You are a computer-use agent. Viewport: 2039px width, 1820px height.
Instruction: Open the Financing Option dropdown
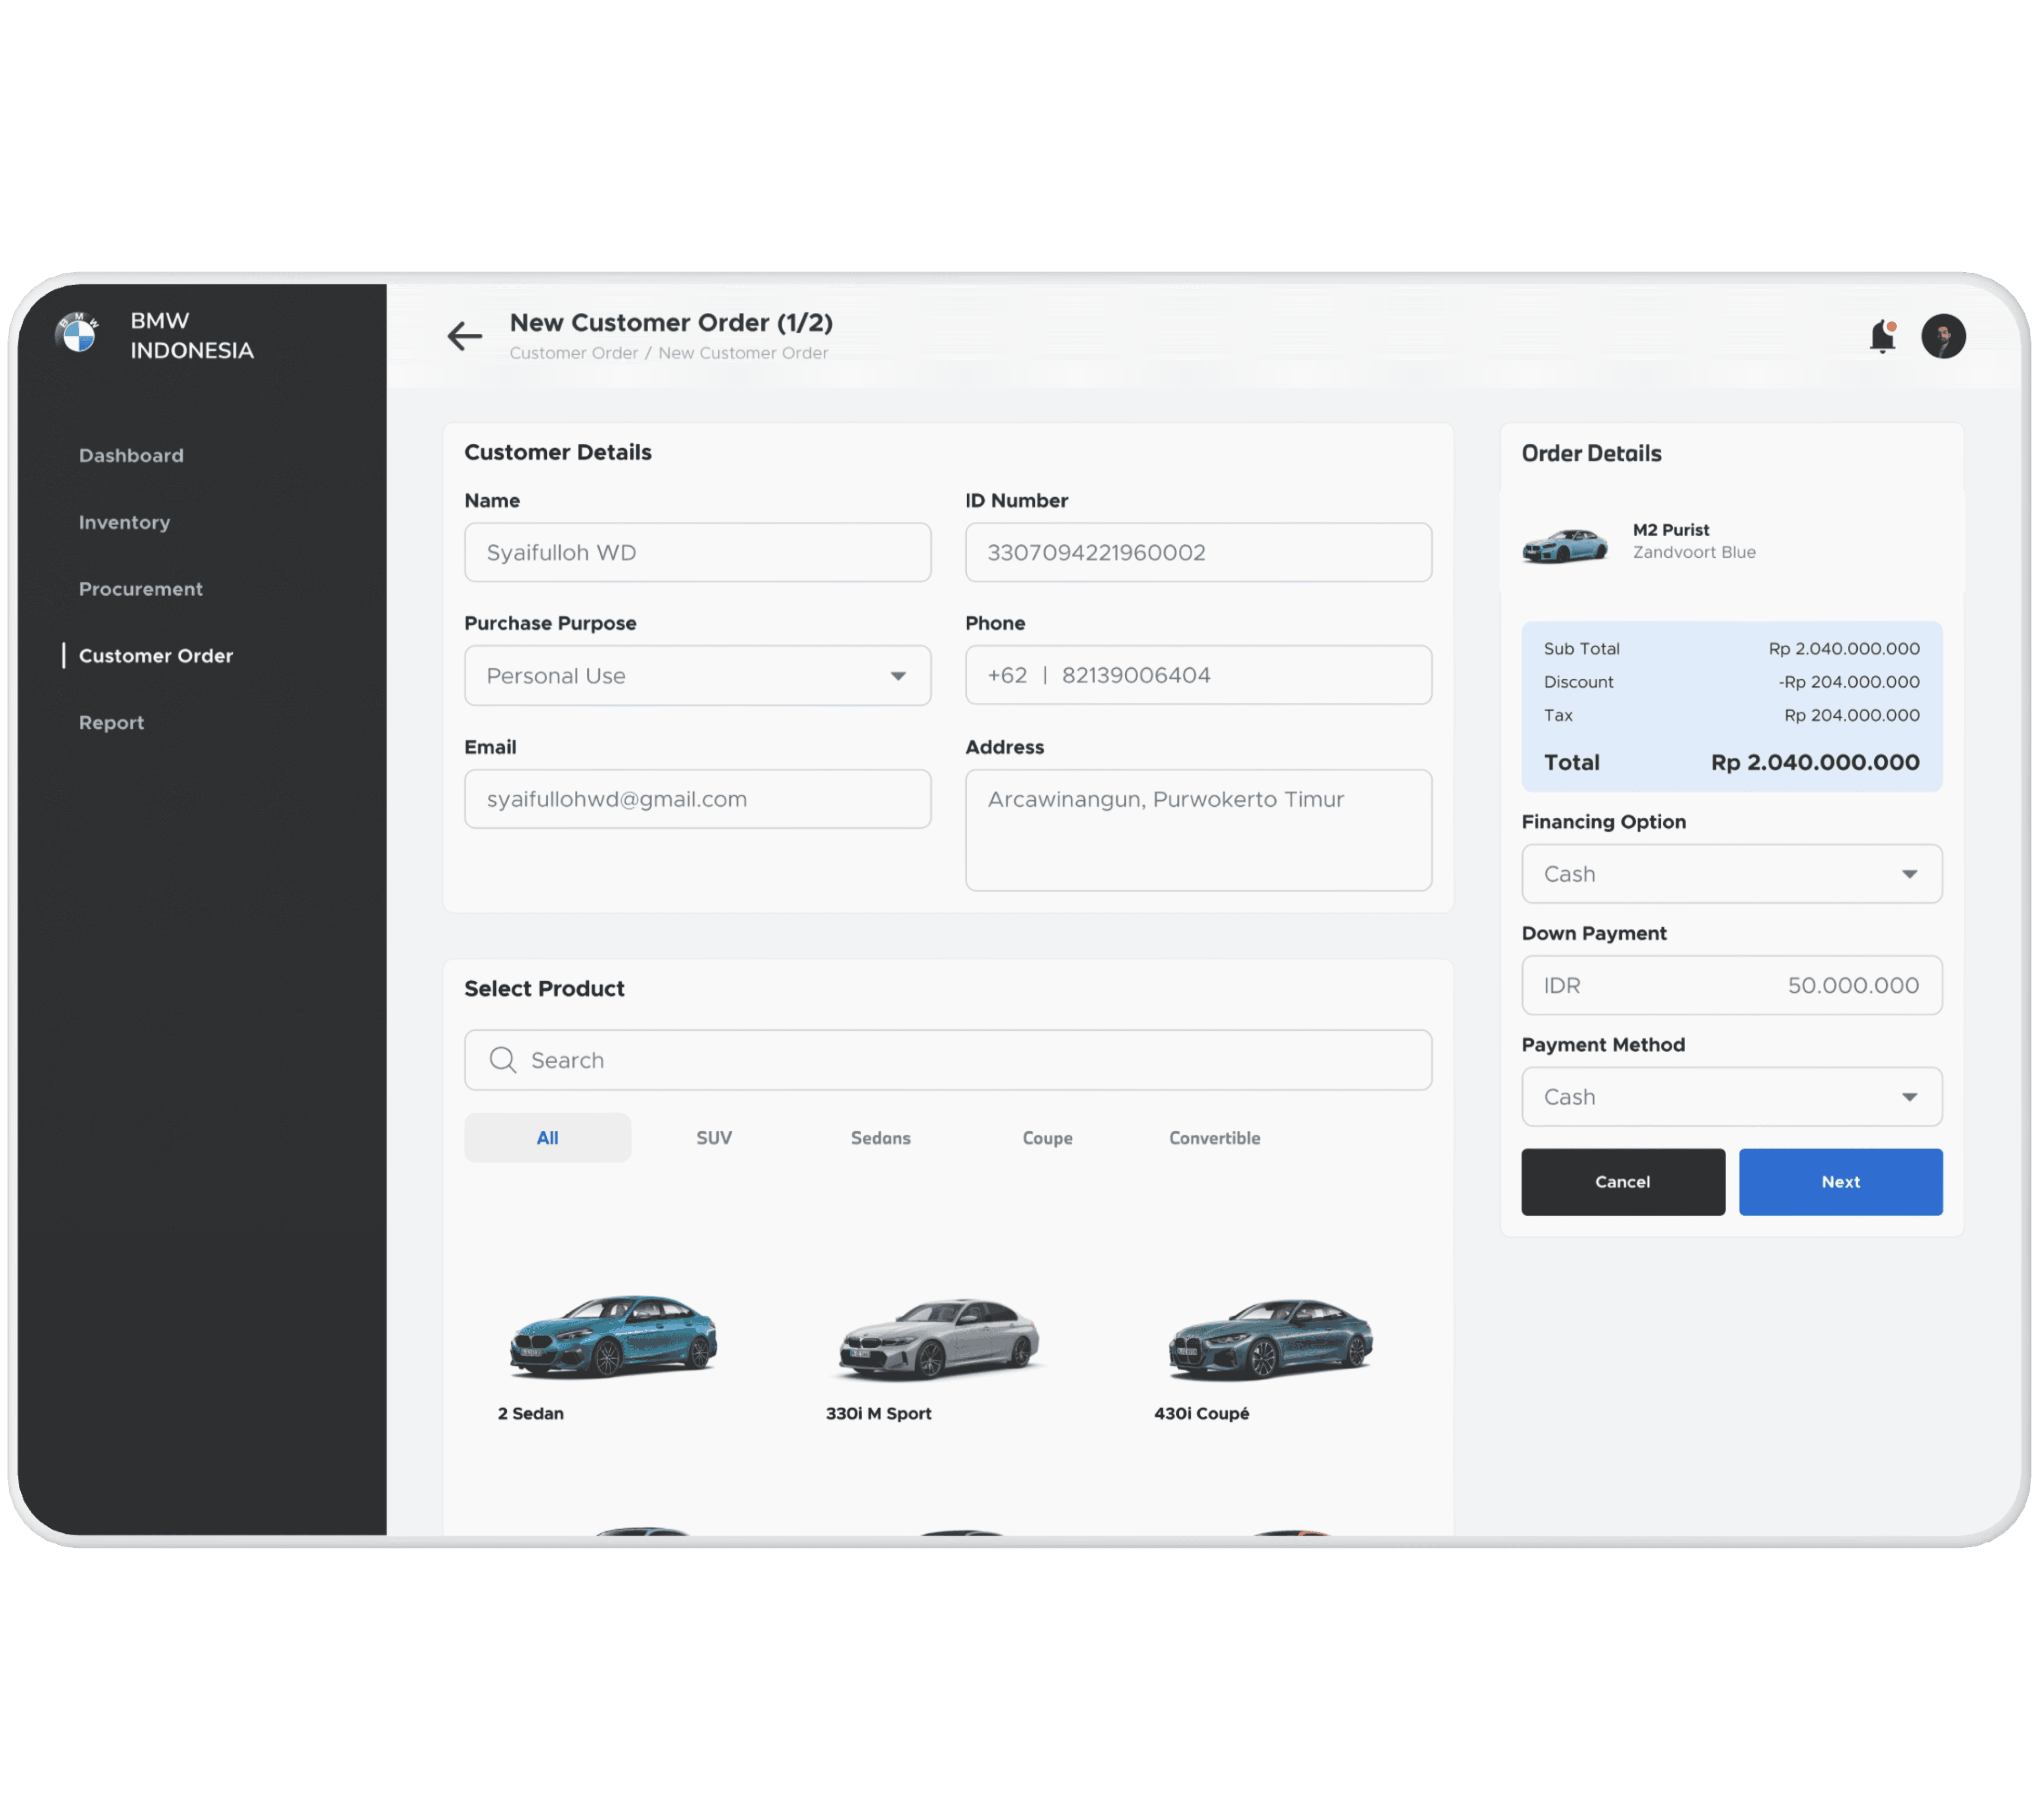click(1731, 874)
